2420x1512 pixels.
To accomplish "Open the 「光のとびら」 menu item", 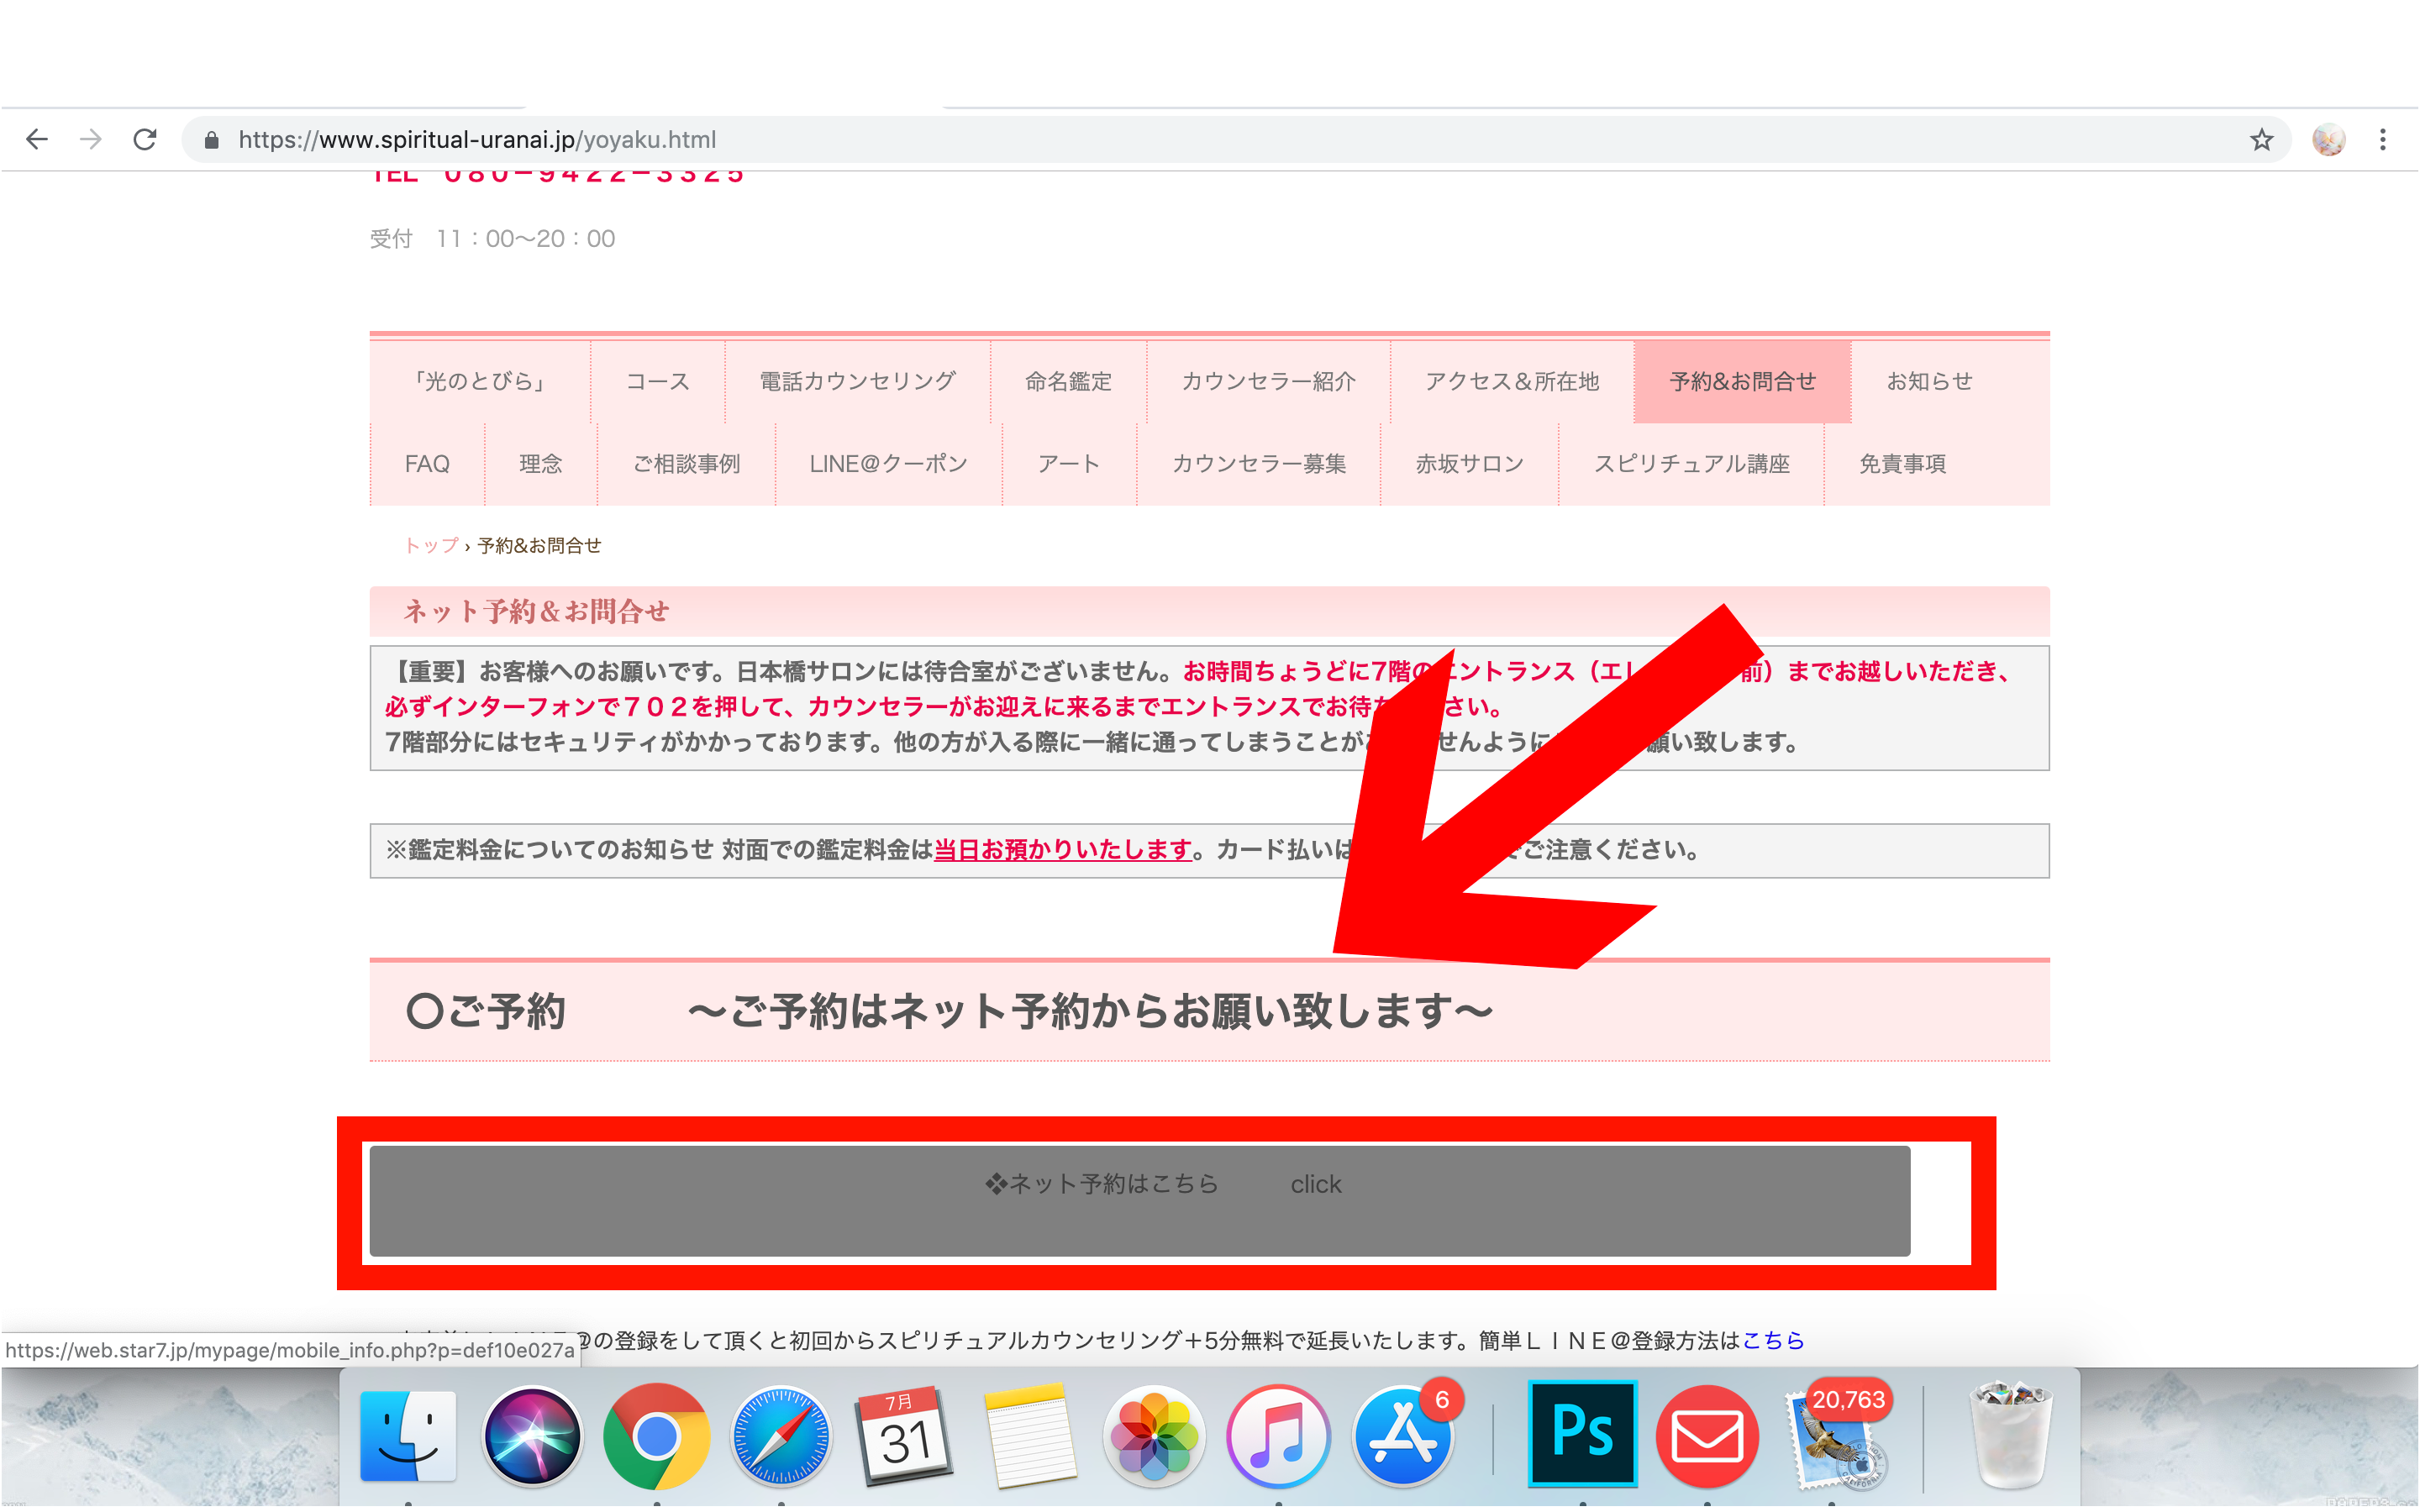I will tap(480, 382).
